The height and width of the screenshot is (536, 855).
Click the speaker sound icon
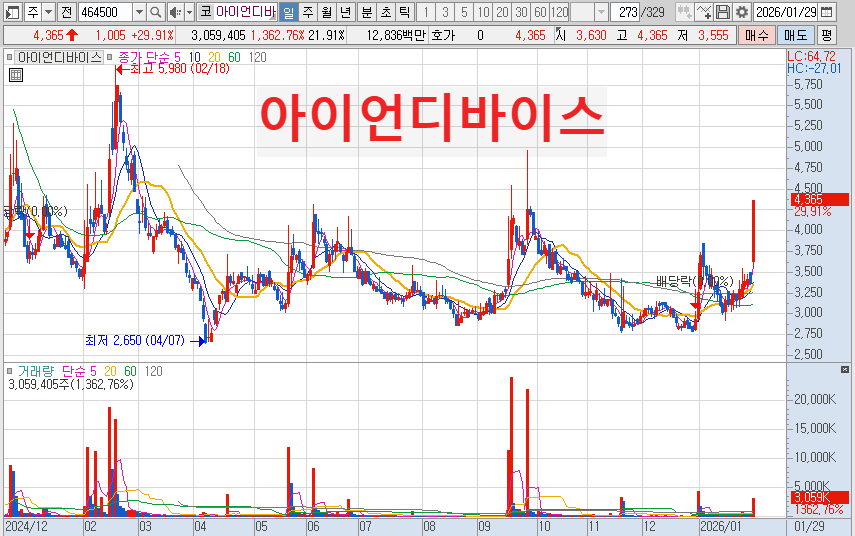click(x=175, y=11)
